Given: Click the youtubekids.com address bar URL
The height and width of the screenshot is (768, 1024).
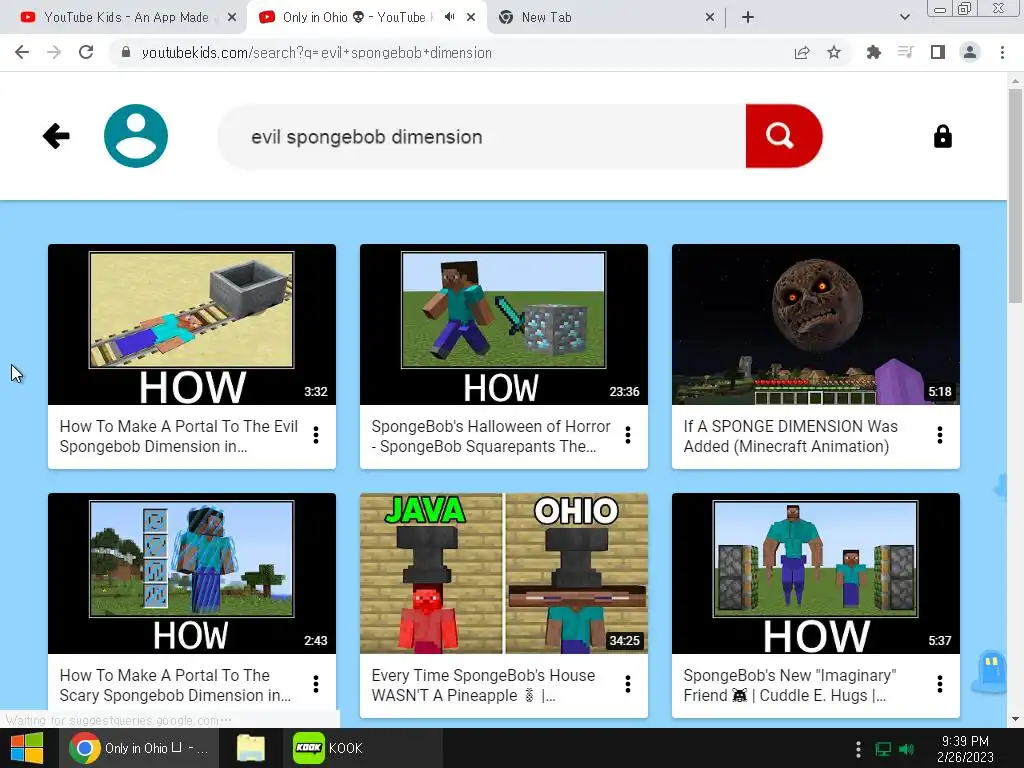Looking at the screenshot, I should click(317, 53).
